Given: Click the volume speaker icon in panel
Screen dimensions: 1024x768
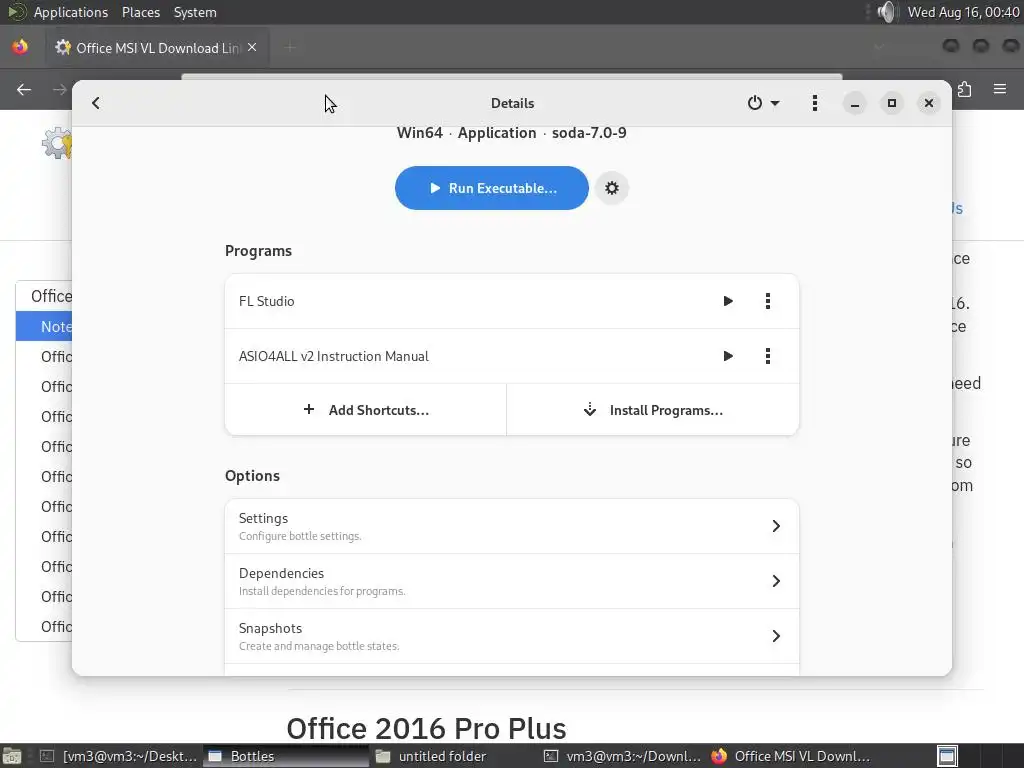Looking at the screenshot, I should 888,12.
